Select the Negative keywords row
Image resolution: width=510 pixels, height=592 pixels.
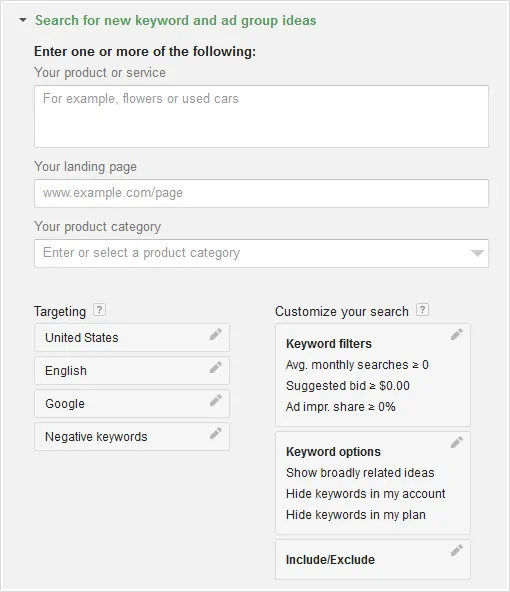tap(132, 436)
